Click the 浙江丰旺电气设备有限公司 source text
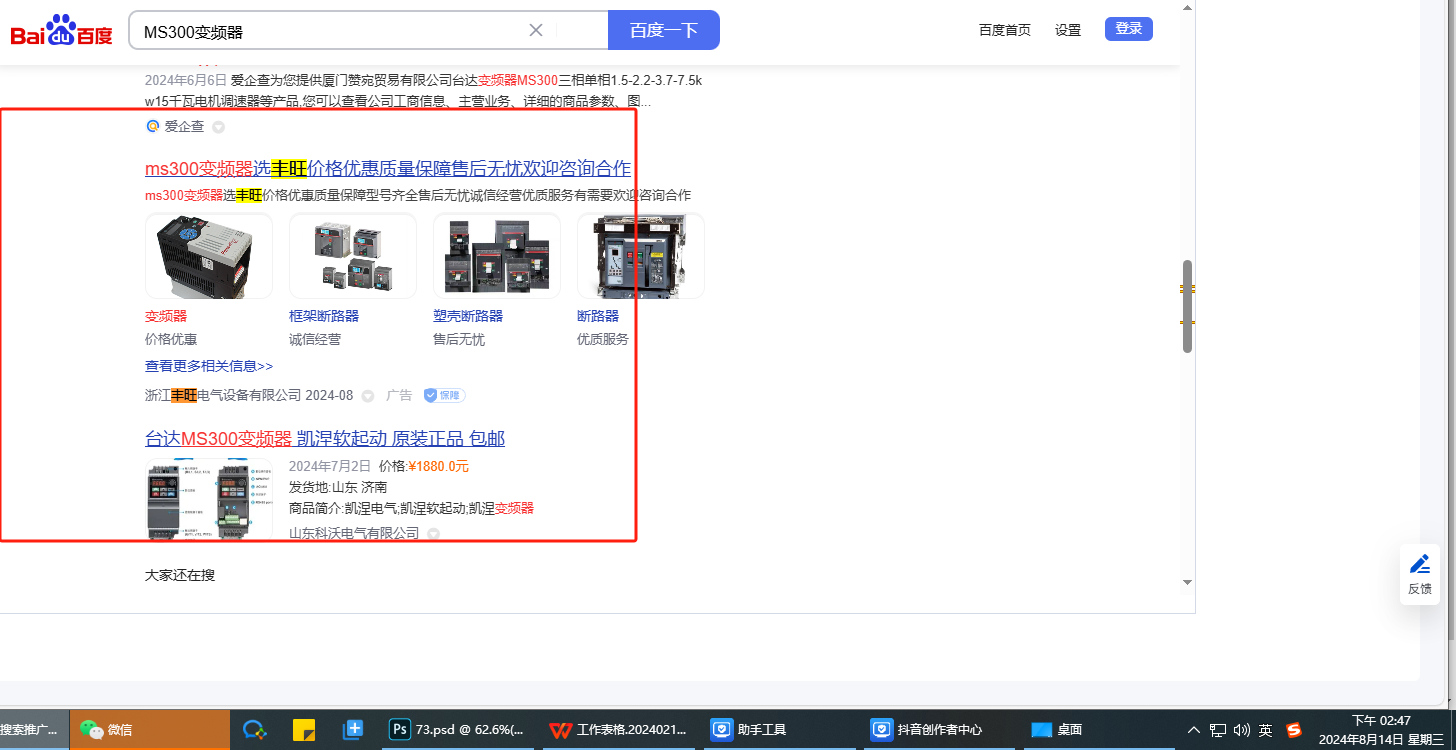 [x=223, y=395]
